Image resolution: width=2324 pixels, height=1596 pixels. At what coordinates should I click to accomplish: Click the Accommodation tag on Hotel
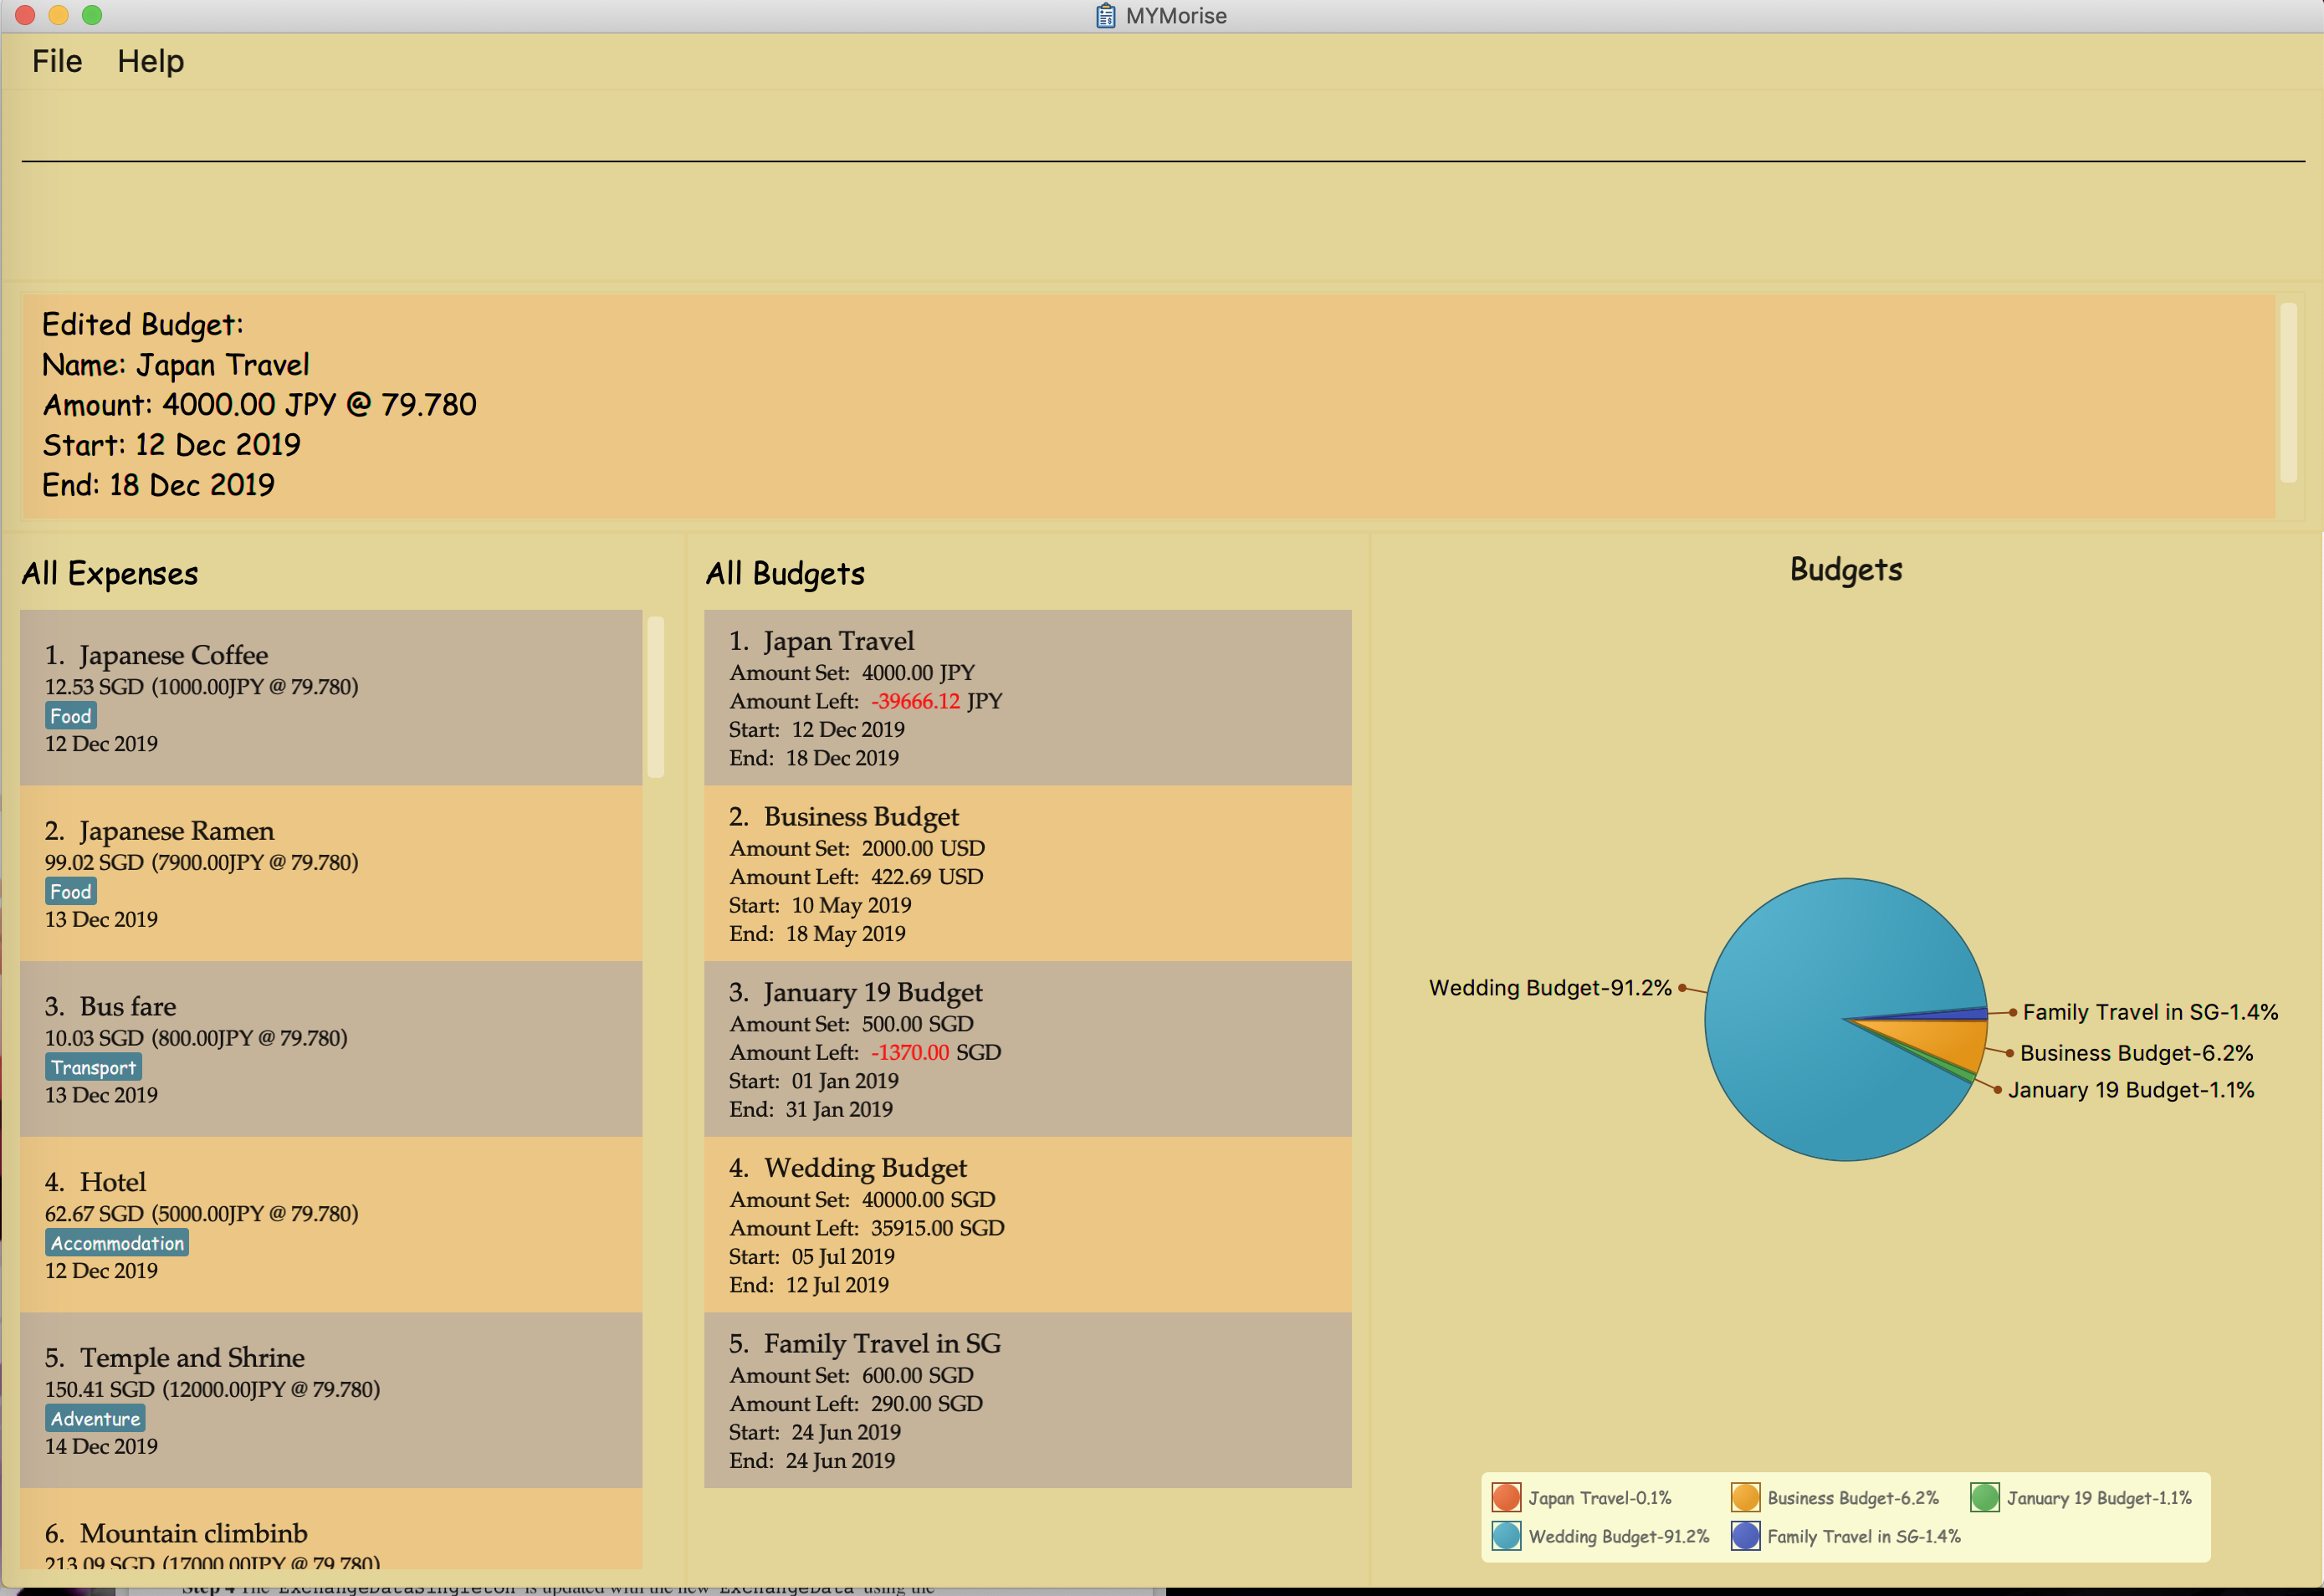(117, 1243)
